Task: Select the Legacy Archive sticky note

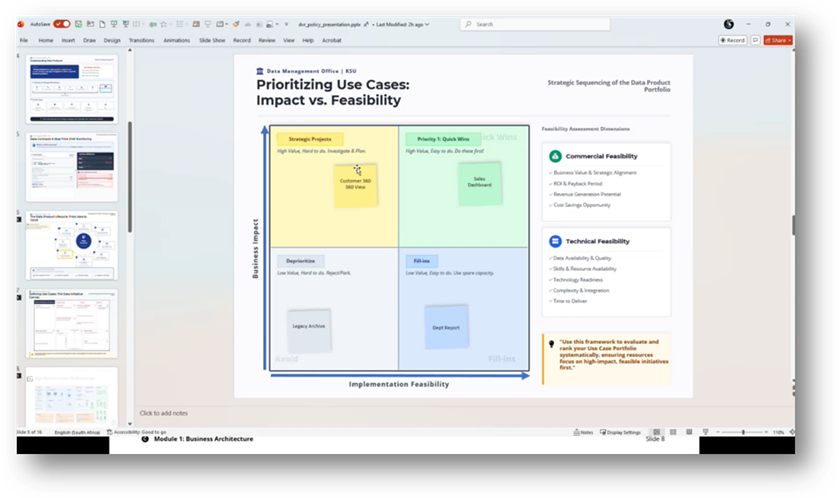Action: pos(309,330)
